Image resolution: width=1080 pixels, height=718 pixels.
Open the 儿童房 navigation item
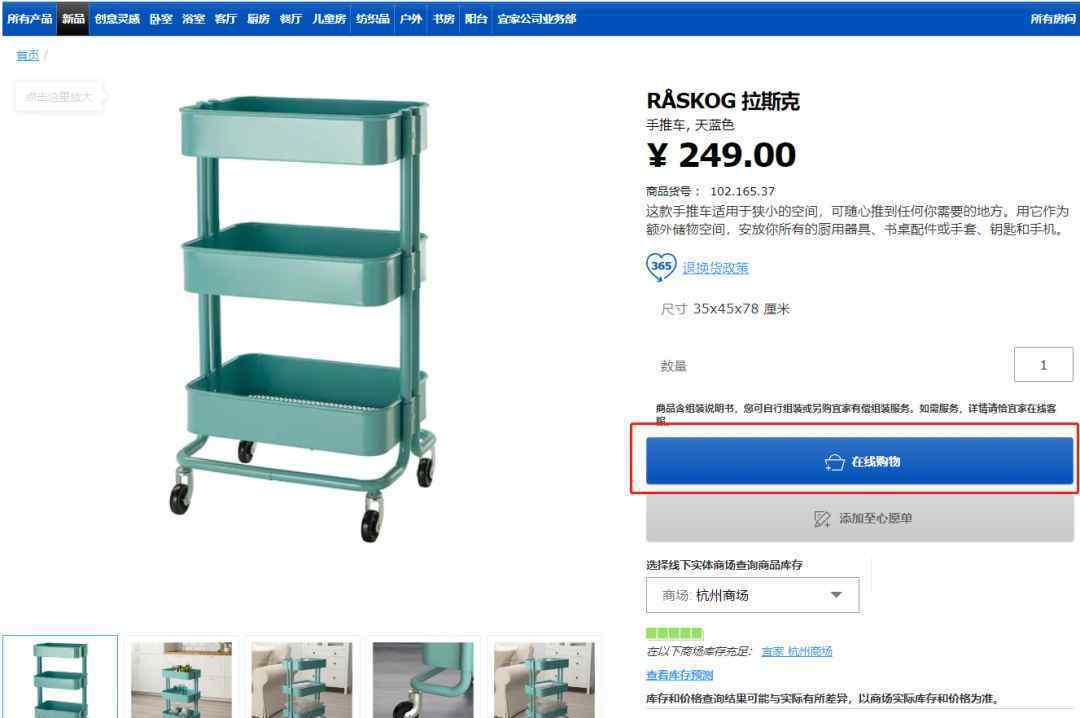[329, 19]
